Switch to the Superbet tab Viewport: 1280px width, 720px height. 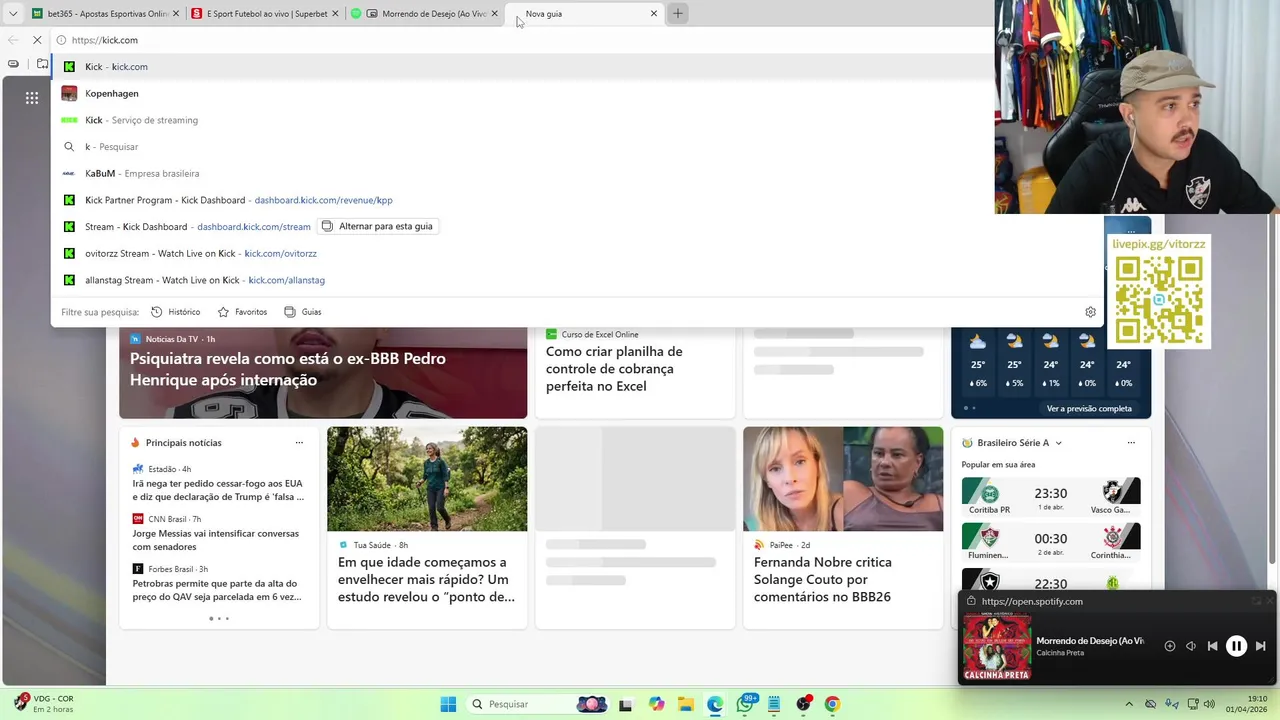coord(264,13)
